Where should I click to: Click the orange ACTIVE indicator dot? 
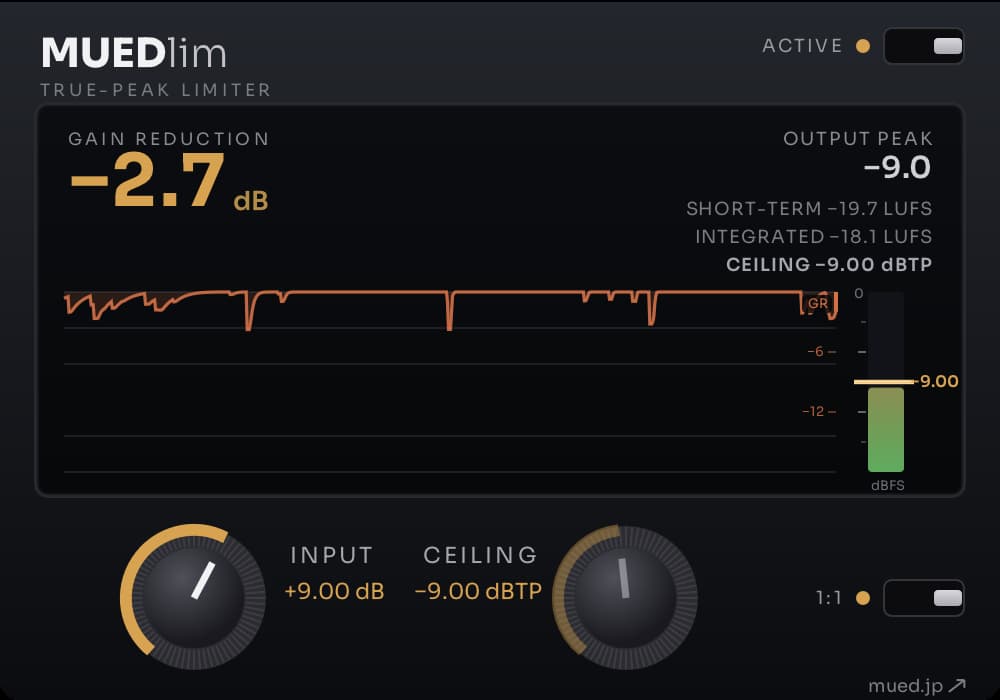[863, 46]
